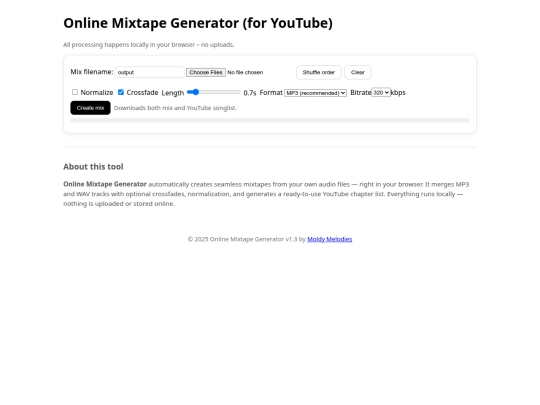
Task: Open the Bitrate 320 dropdown
Action: [x=381, y=92]
